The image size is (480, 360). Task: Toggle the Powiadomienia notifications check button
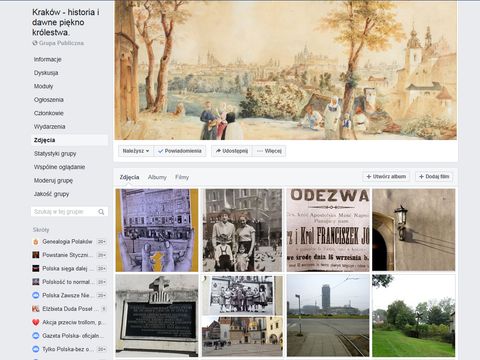[x=180, y=151]
